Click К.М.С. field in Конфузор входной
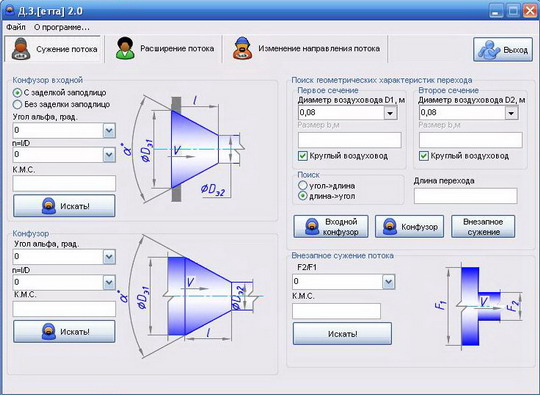This screenshot has height=395, width=540. pos(64,183)
